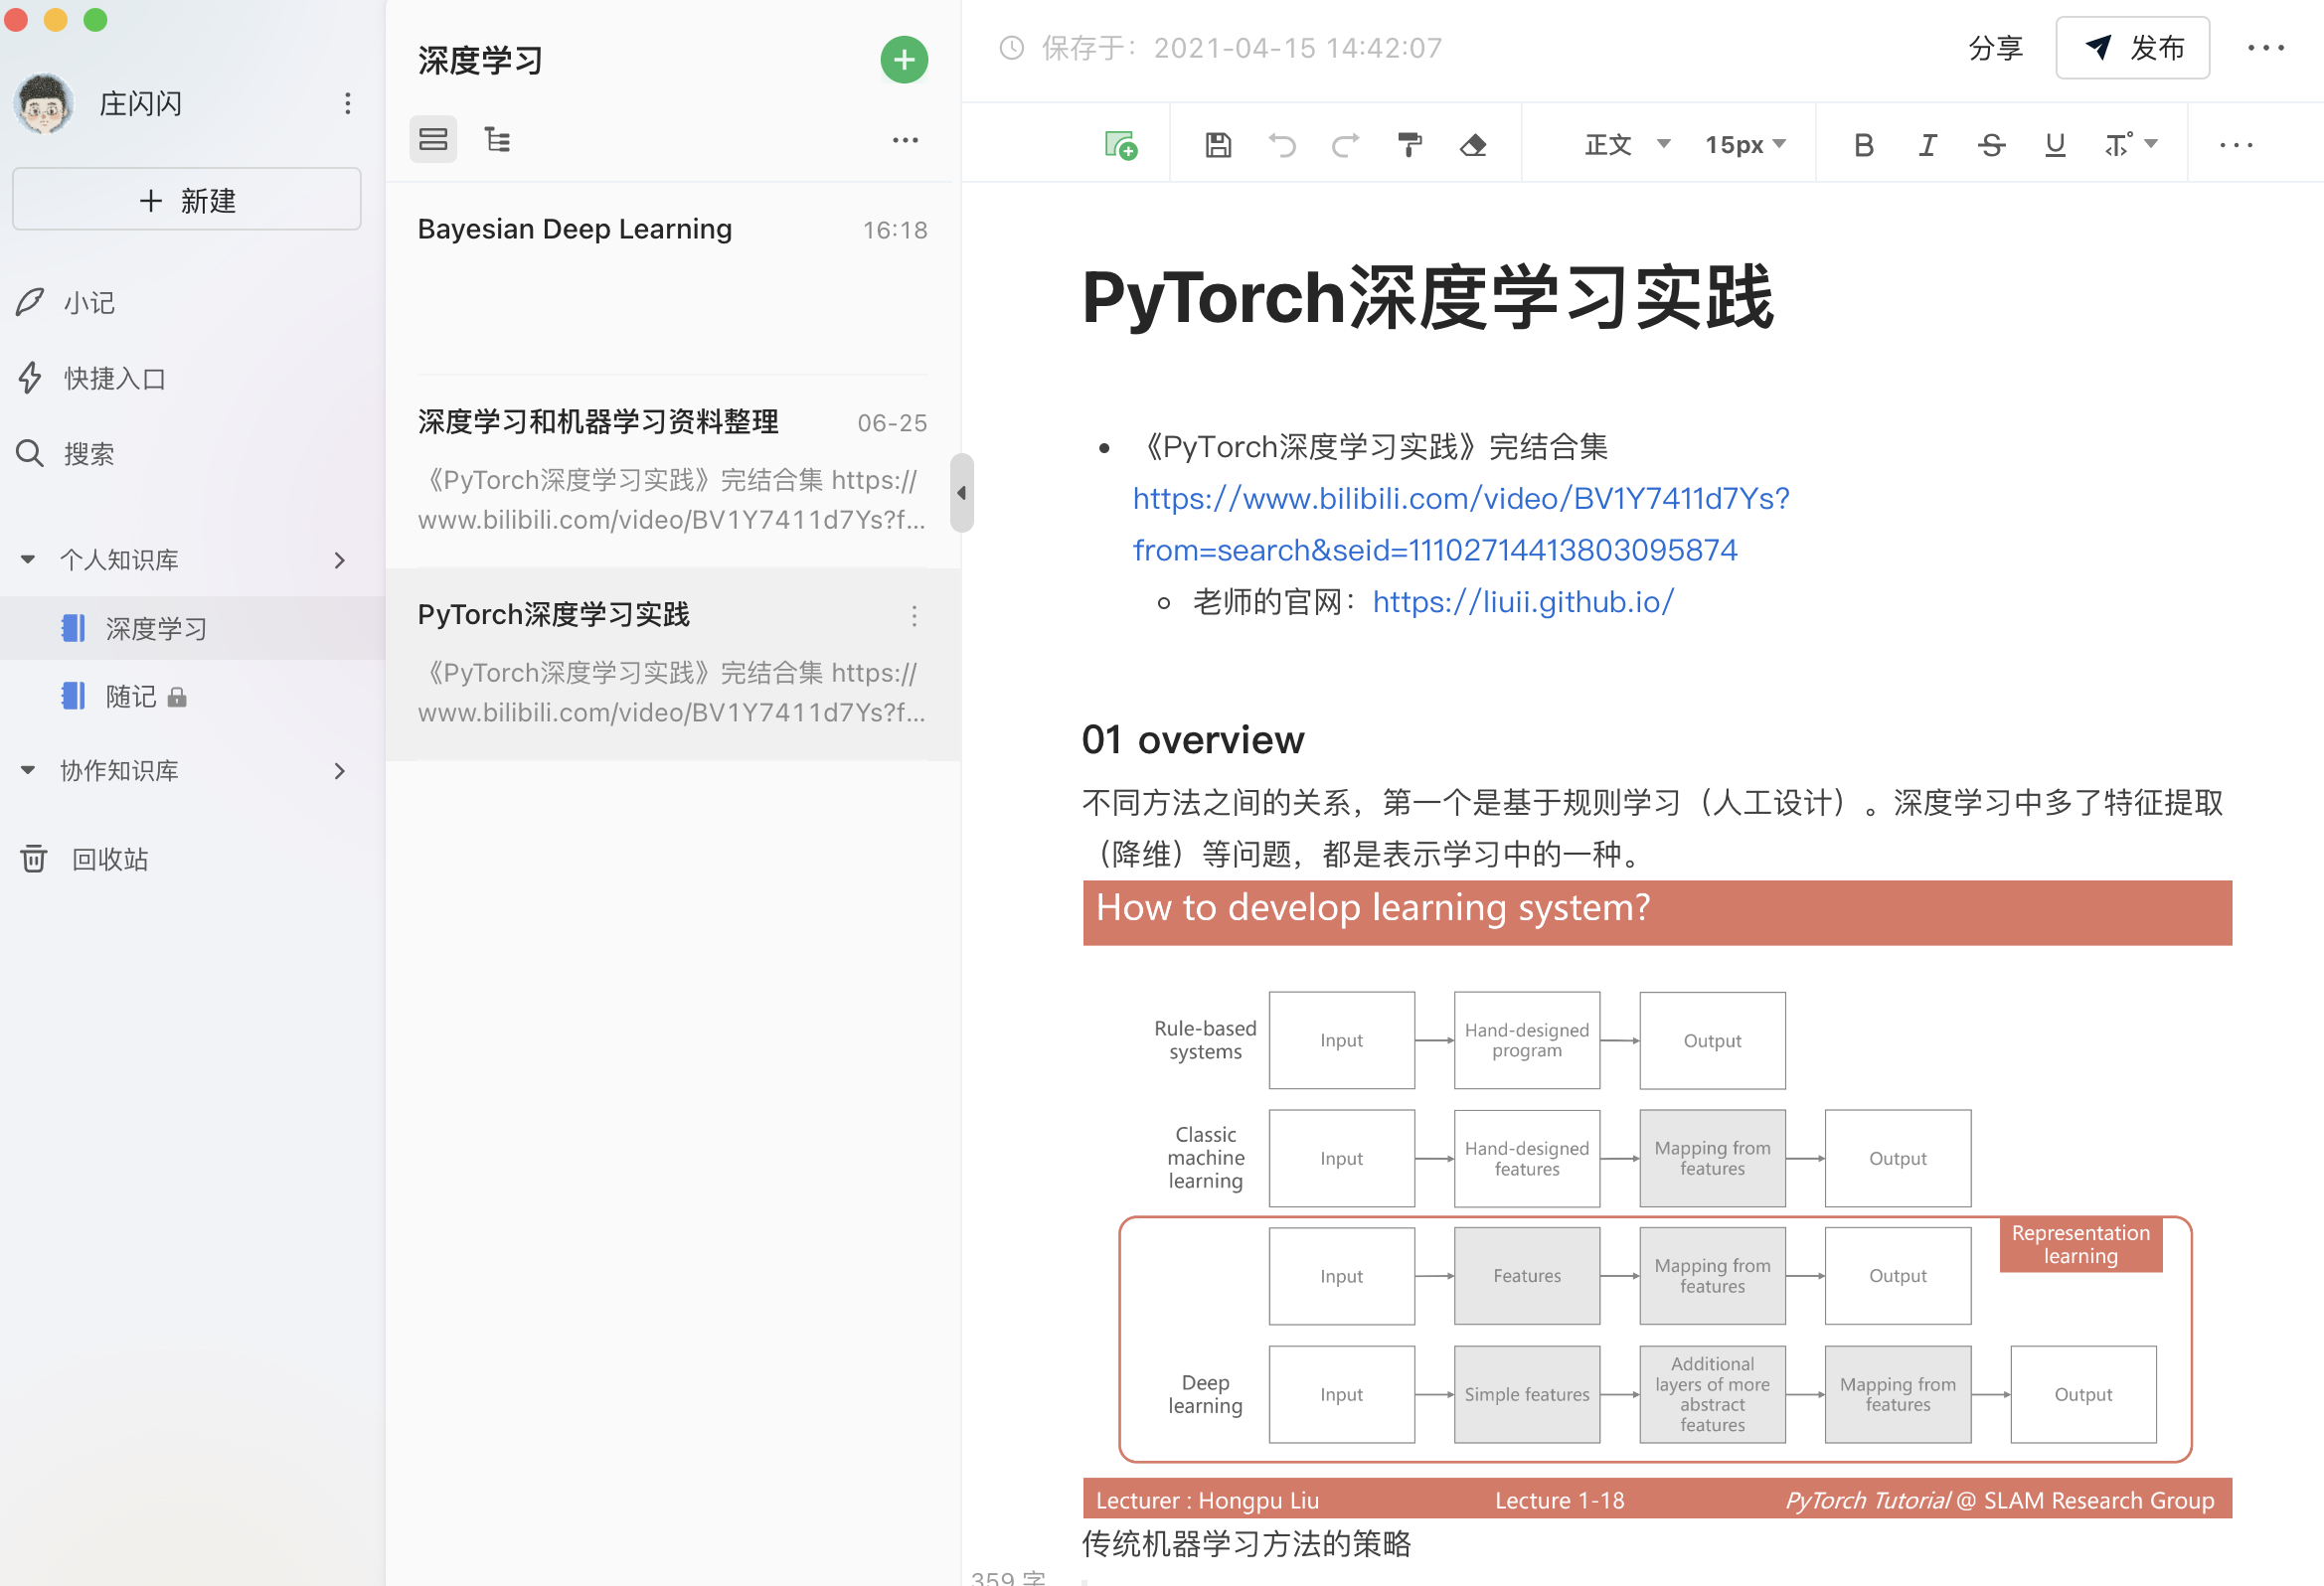This screenshot has width=2324, height=1586.
Task: Click the insert block icon with green plus
Action: pyautogui.click(x=1120, y=145)
